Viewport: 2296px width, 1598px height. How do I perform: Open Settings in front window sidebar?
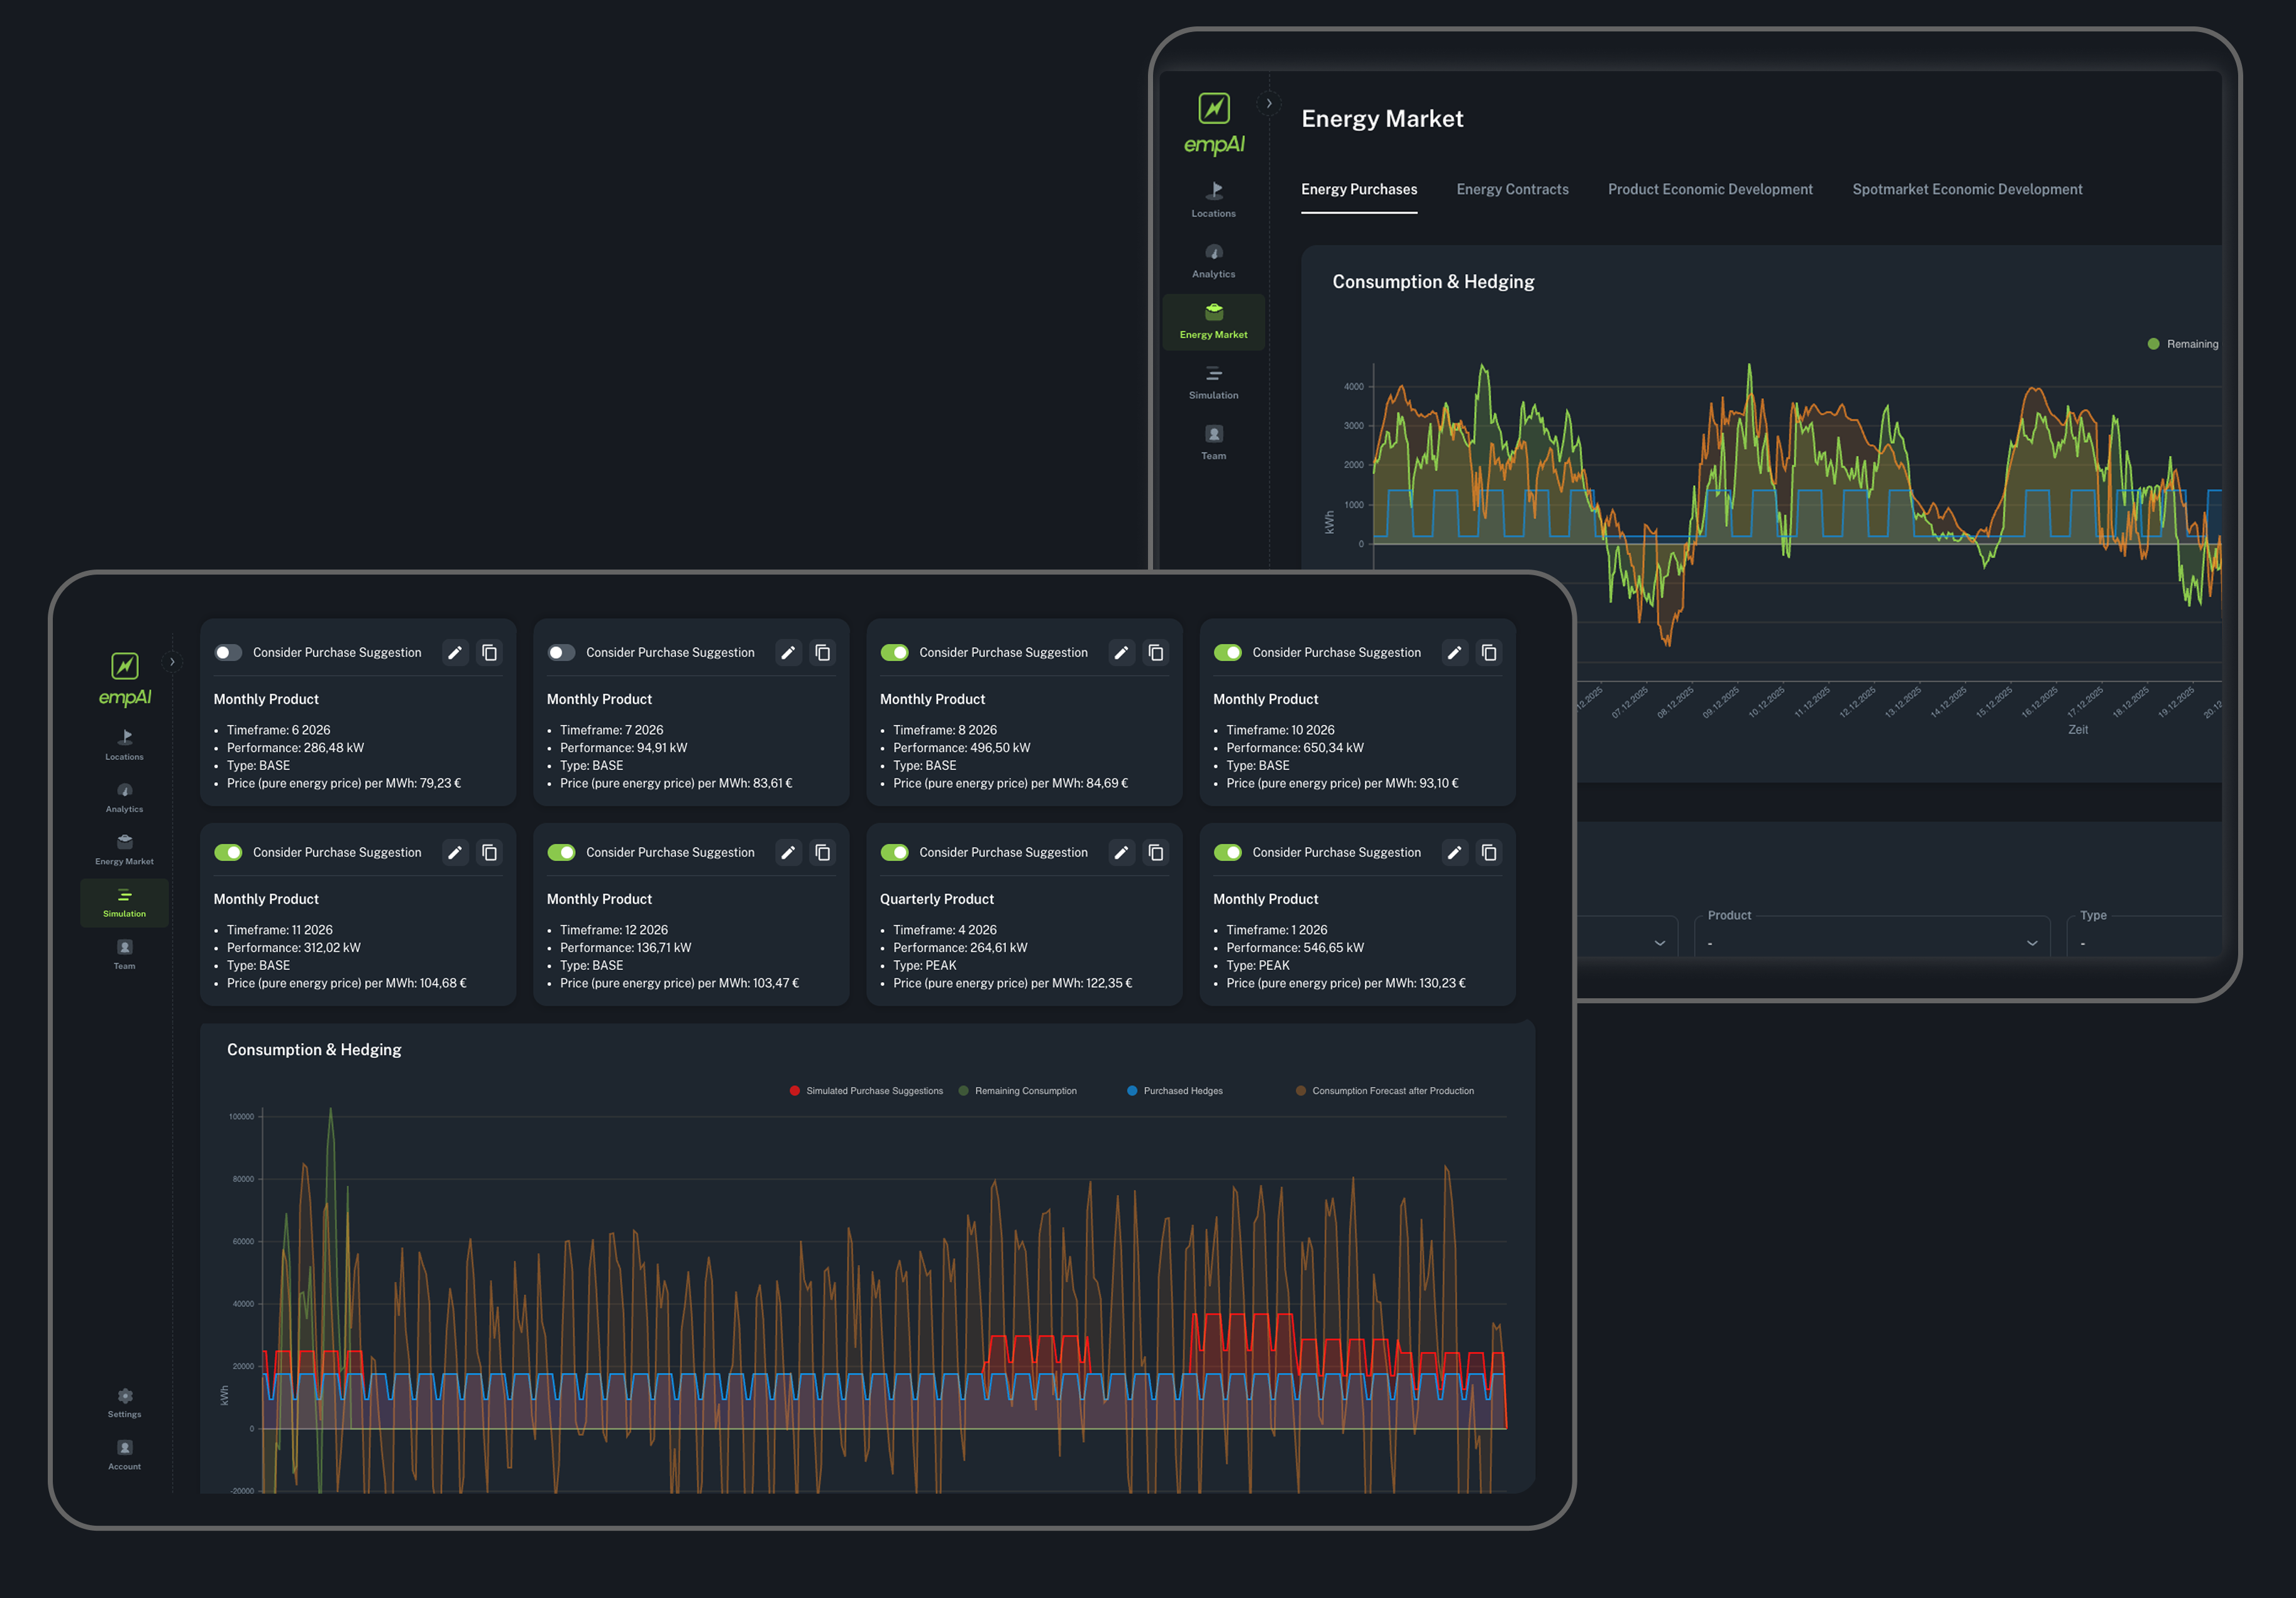[x=124, y=1403]
